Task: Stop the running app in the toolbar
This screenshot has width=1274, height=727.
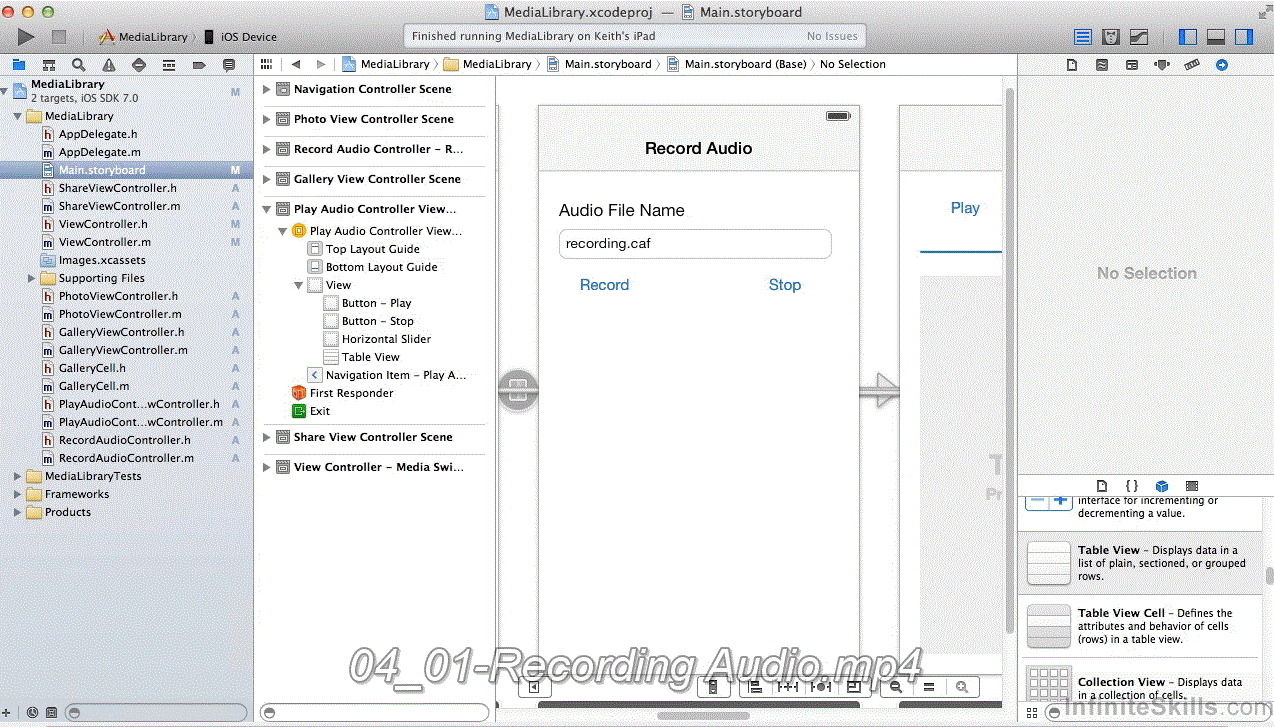Action: (59, 37)
